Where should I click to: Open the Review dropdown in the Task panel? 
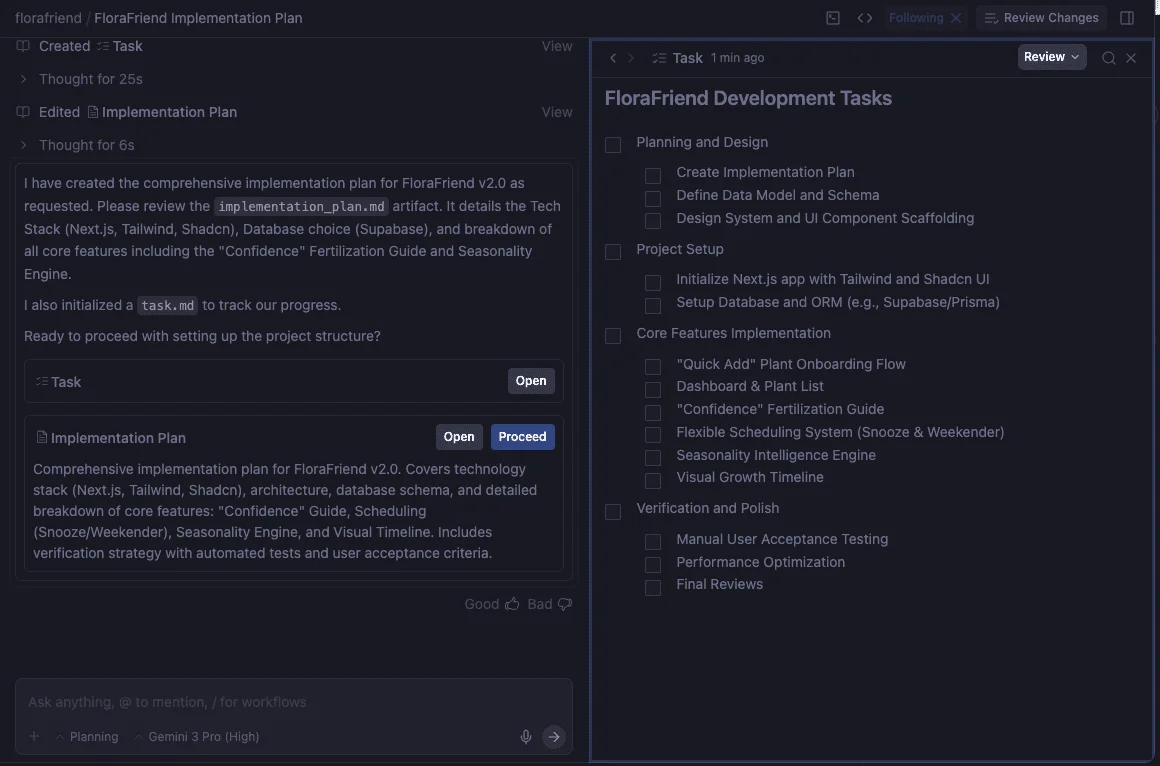1051,56
